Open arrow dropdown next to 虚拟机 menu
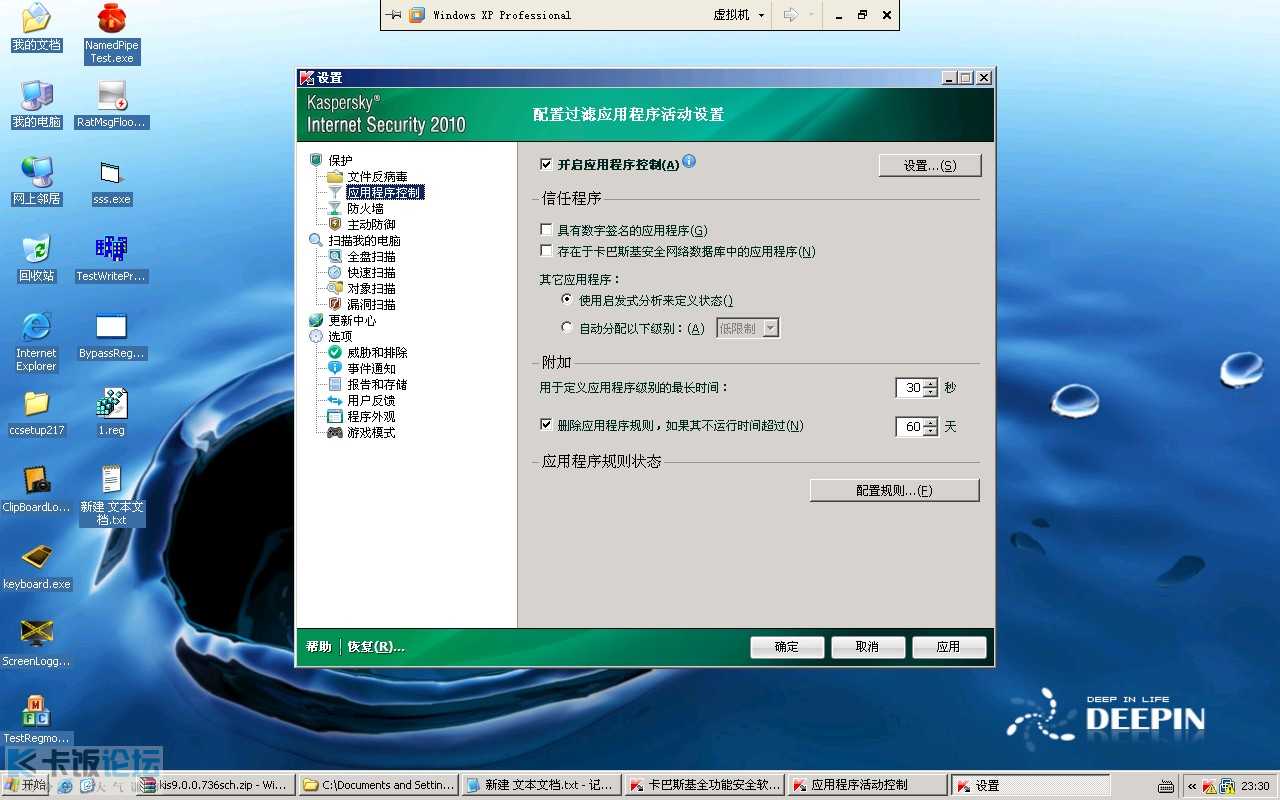Image resolution: width=1280 pixels, height=800 pixels. pos(810,15)
